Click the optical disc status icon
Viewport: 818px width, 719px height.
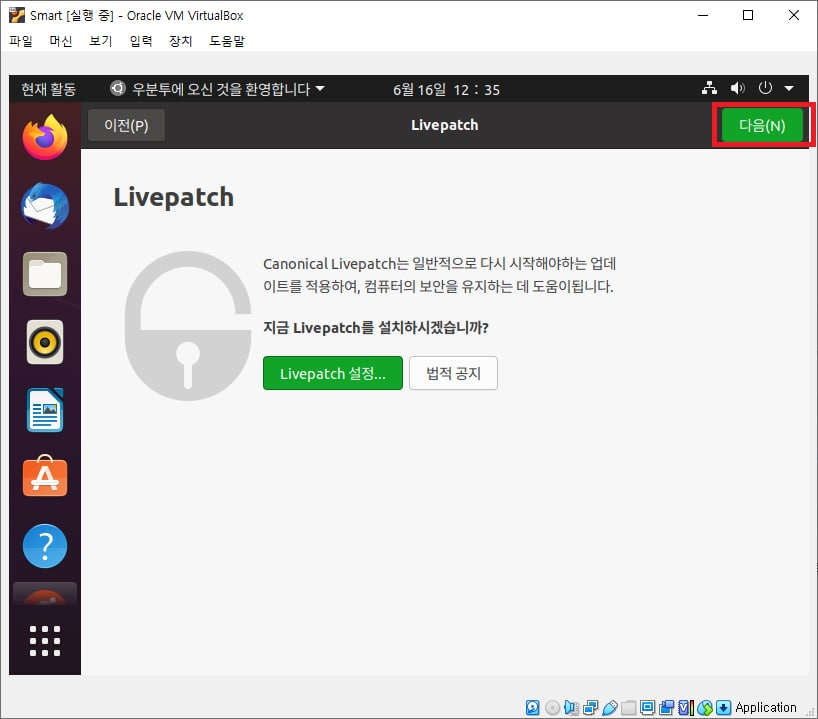tap(552, 708)
